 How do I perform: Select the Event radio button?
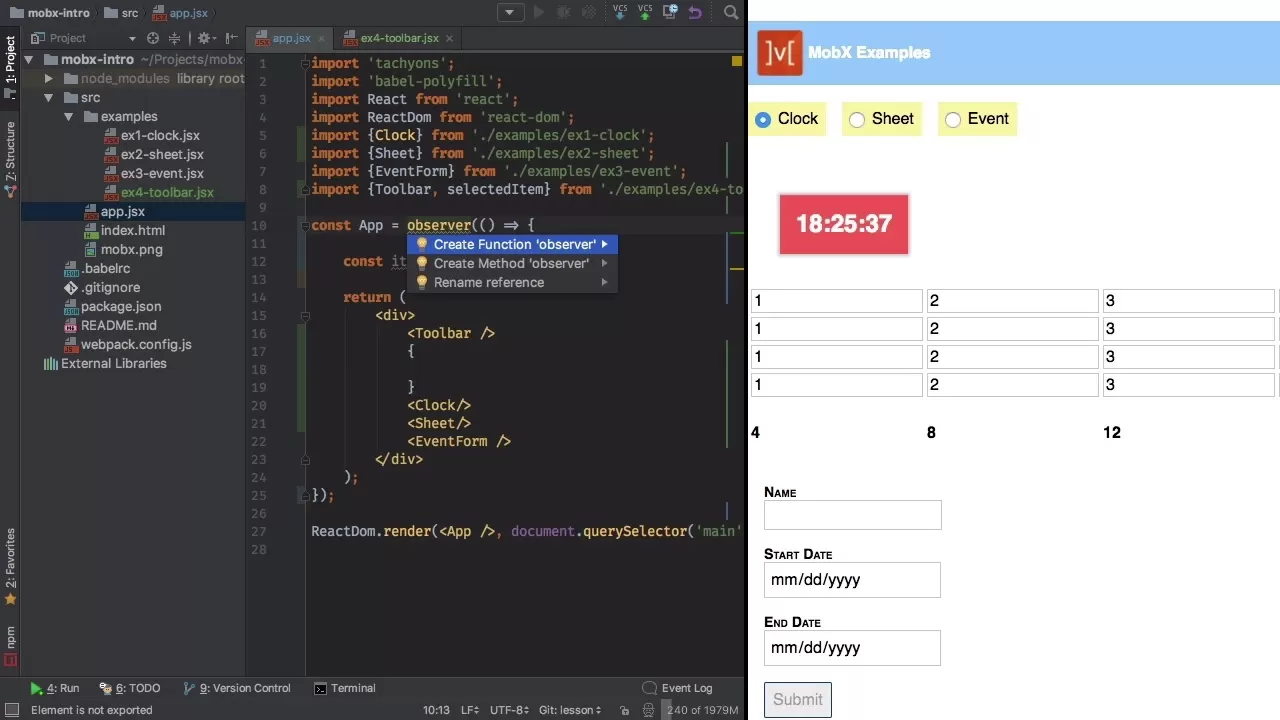pos(953,119)
